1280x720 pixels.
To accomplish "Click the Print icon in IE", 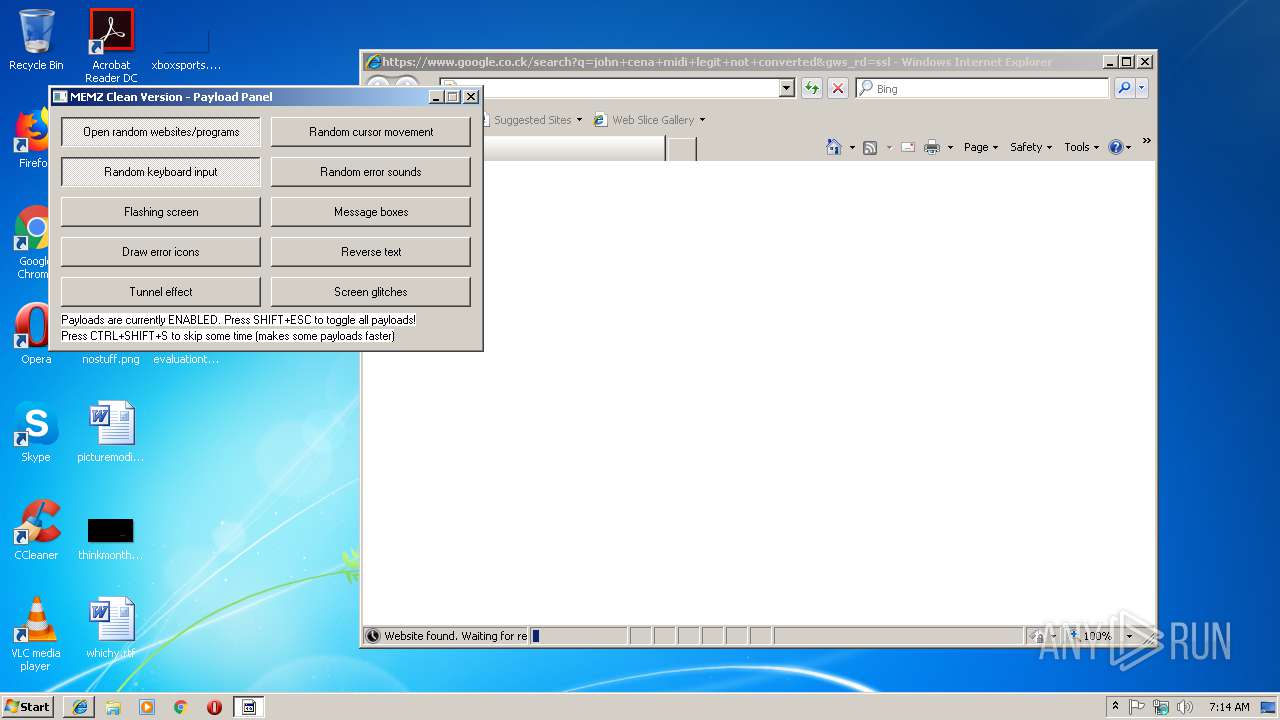I will pyautogui.click(x=932, y=147).
